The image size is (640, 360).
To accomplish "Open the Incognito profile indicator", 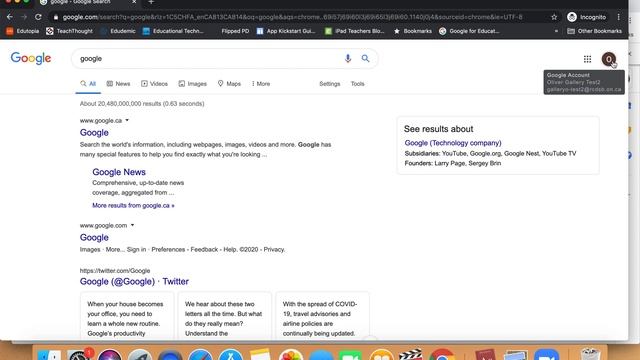I will [x=587, y=17].
